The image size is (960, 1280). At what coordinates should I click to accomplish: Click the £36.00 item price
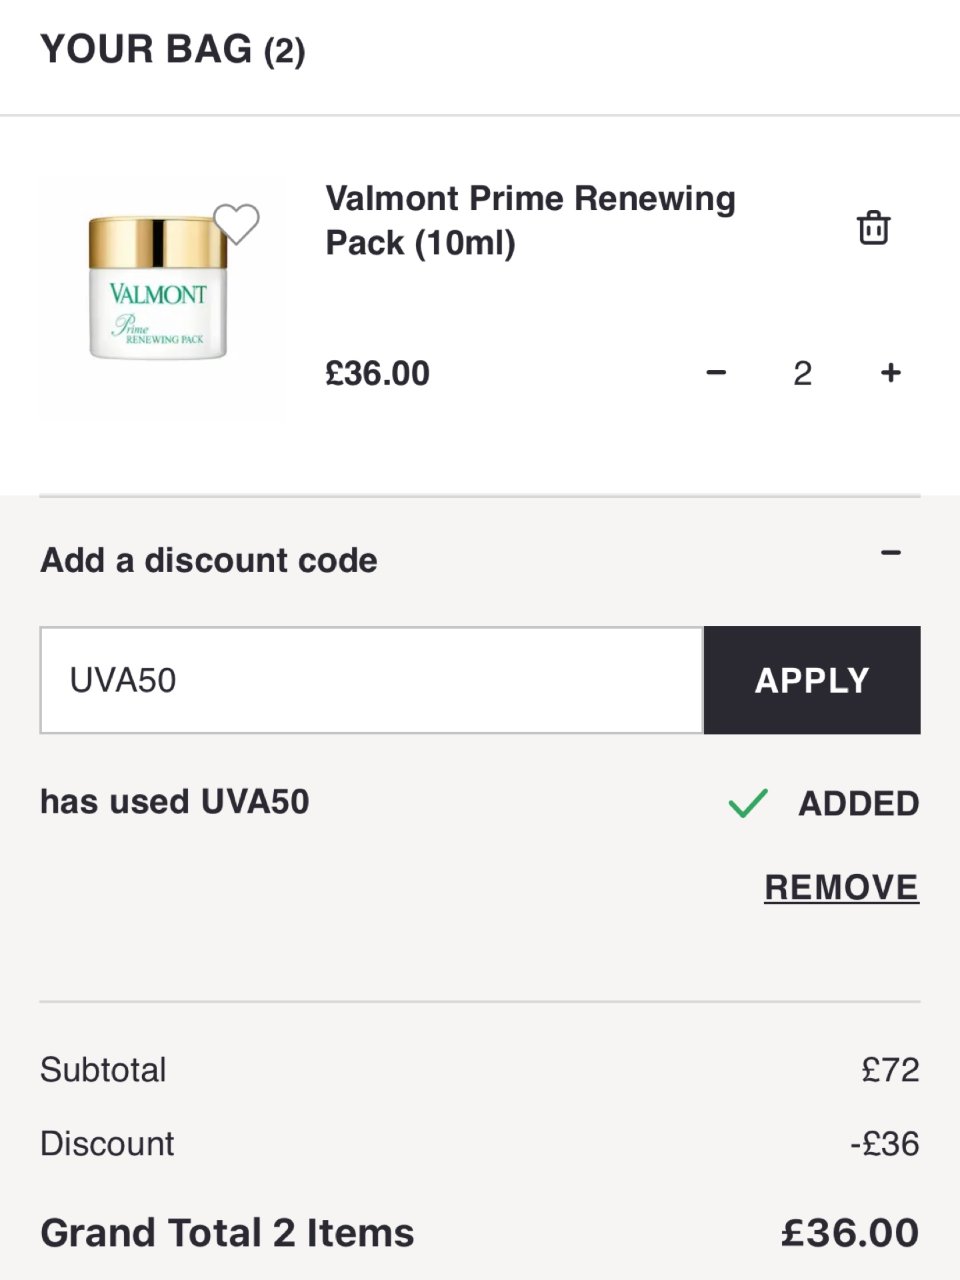[x=378, y=373]
